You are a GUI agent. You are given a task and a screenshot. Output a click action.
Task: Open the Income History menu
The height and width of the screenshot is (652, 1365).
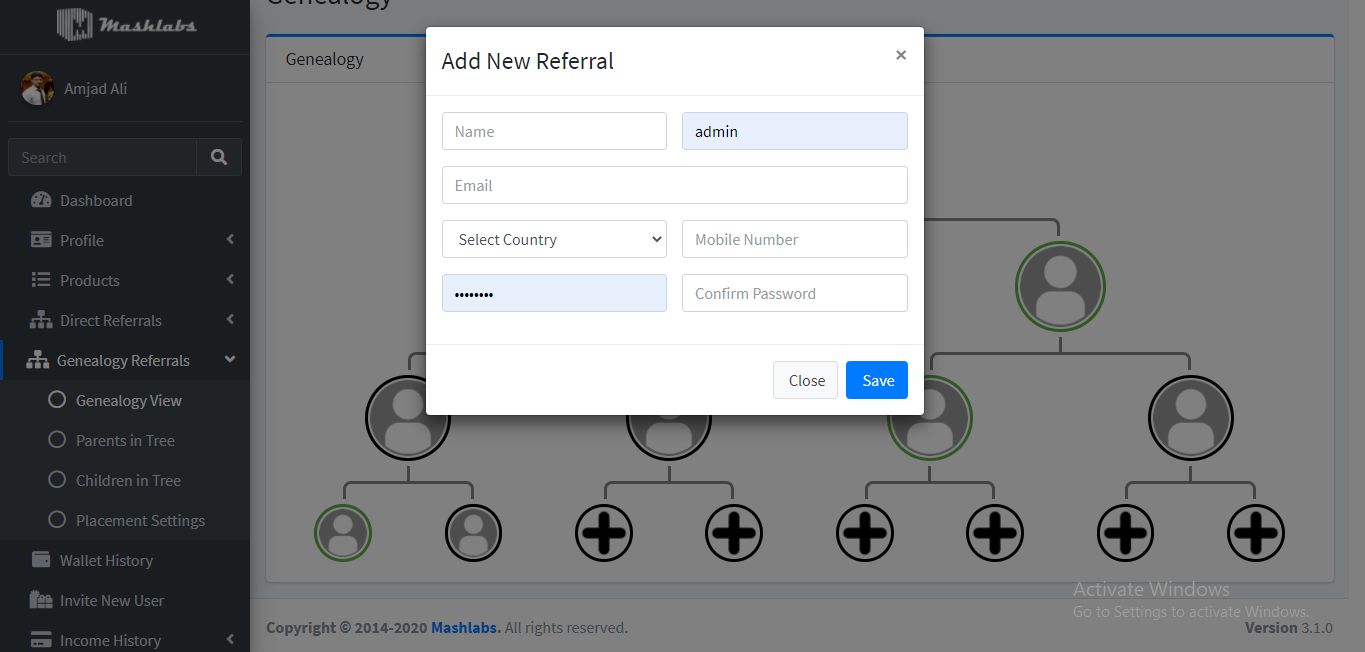click(x=110, y=640)
